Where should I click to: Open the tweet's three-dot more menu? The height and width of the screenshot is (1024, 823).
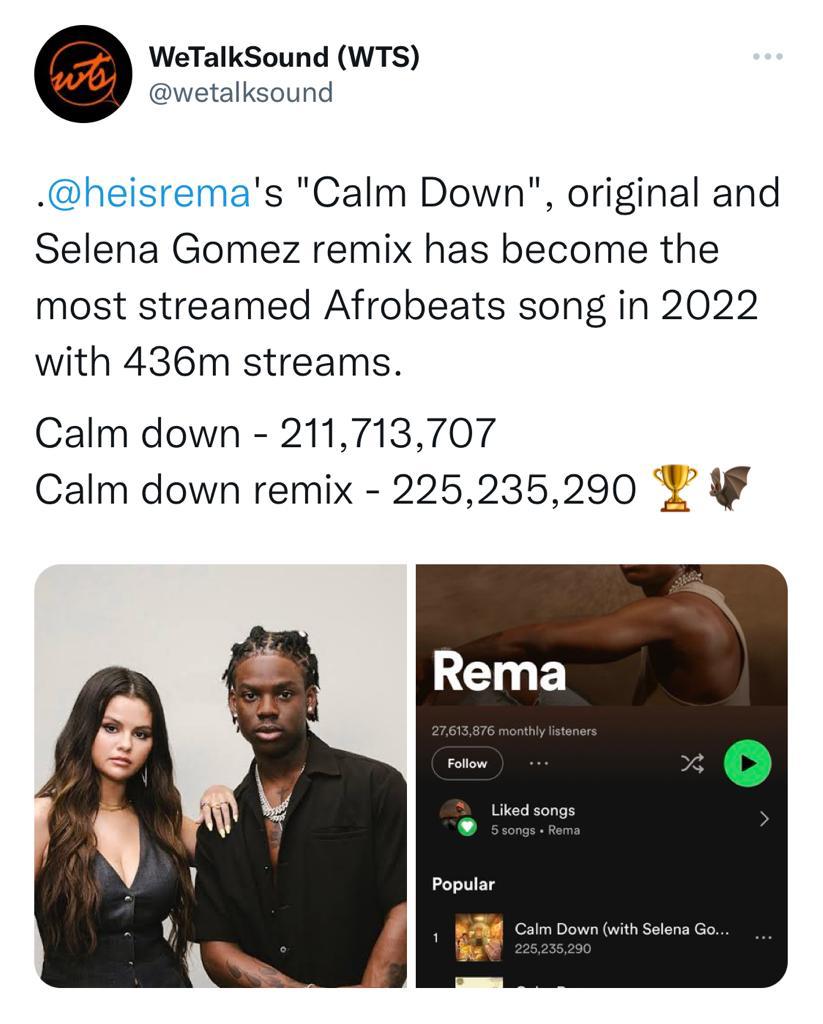(x=767, y=56)
